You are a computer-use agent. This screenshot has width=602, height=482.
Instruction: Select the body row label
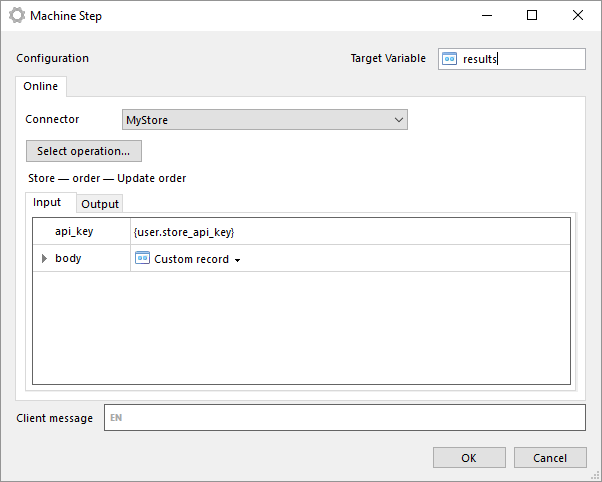coord(68,258)
